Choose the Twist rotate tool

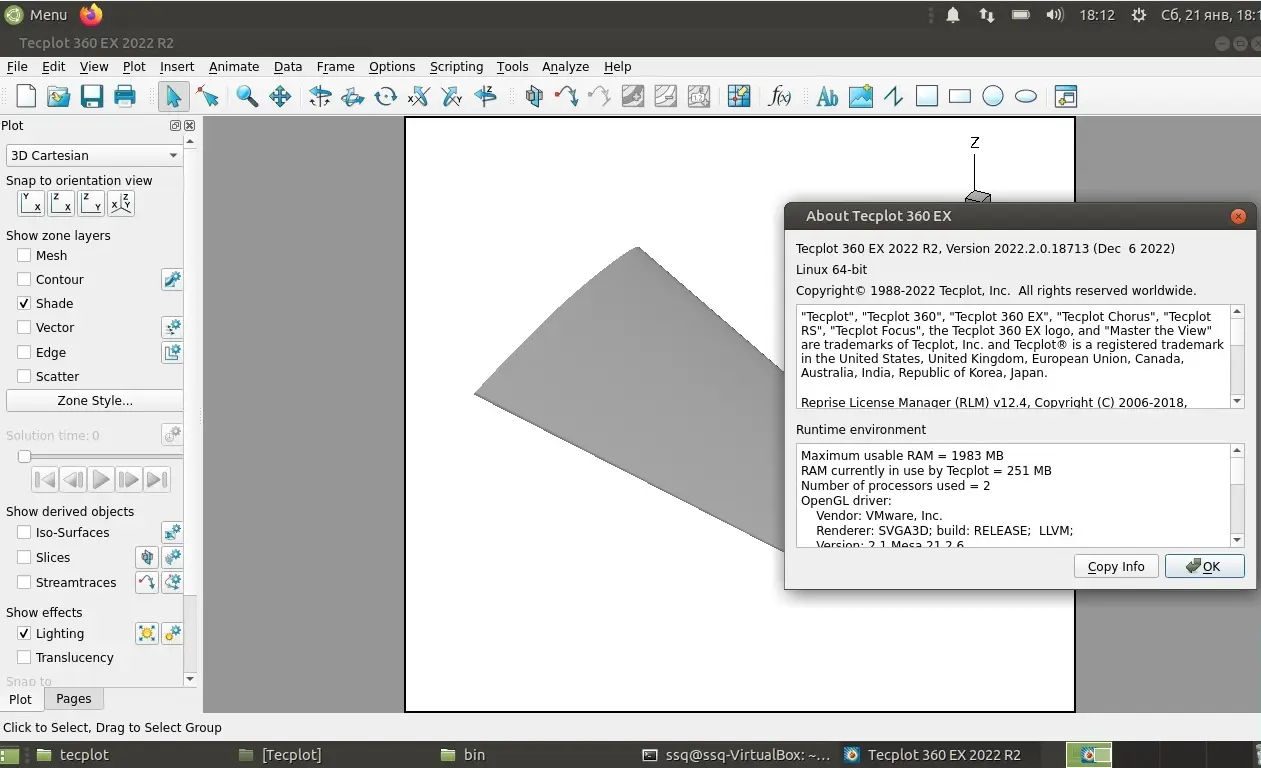(x=386, y=97)
